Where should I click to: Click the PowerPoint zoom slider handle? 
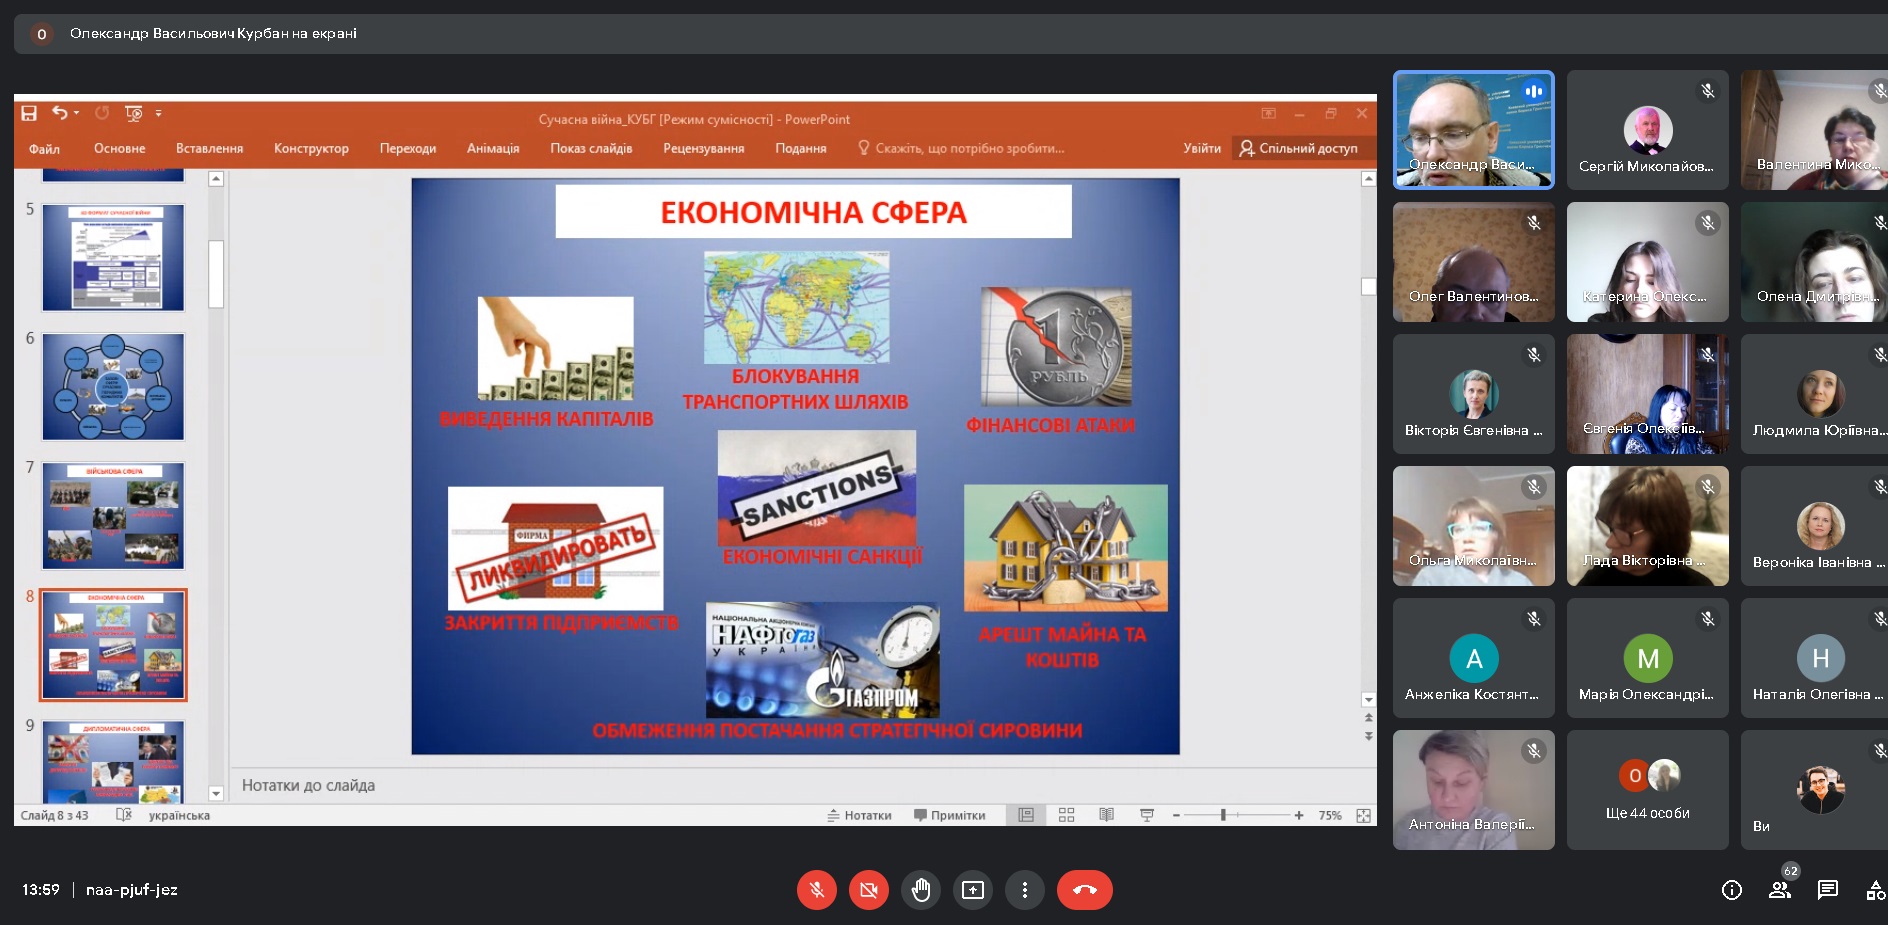click(1223, 815)
